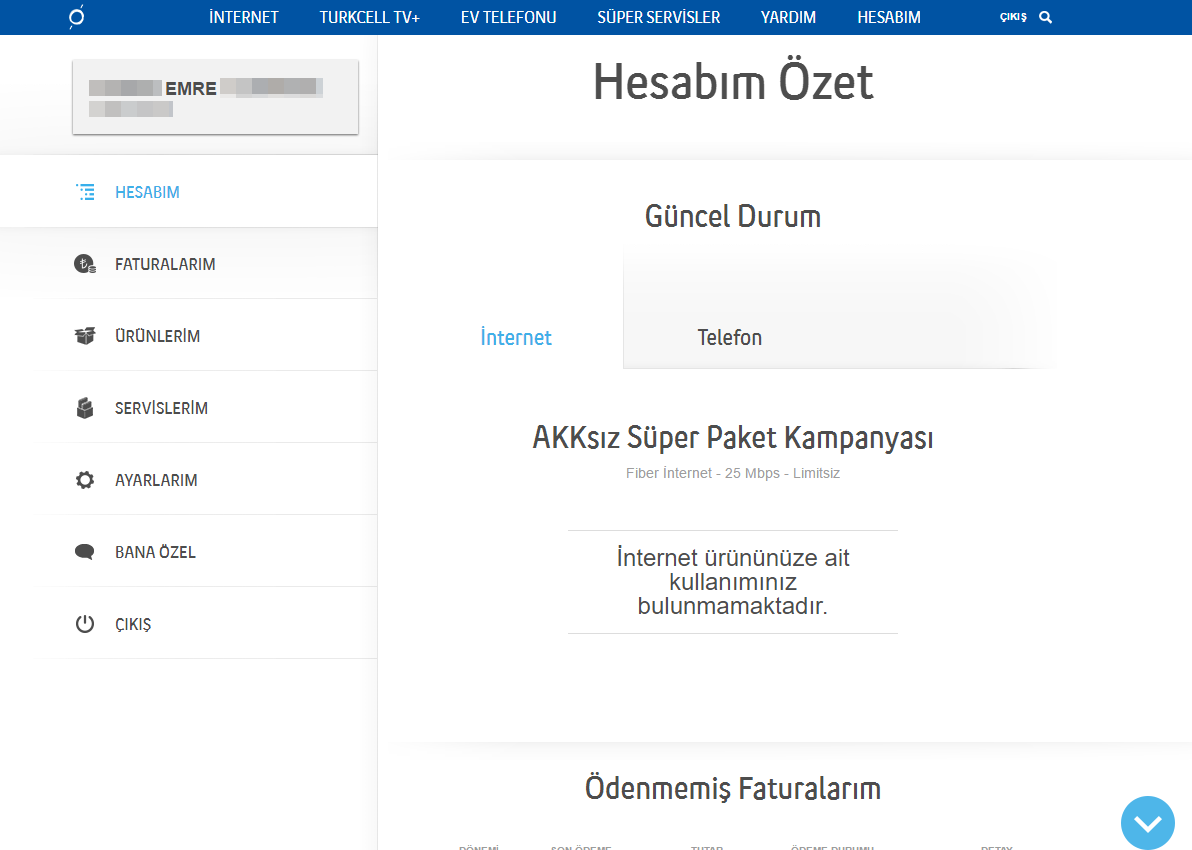Click the Ürünlerim open box icon

pyautogui.click(x=85, y=335)
